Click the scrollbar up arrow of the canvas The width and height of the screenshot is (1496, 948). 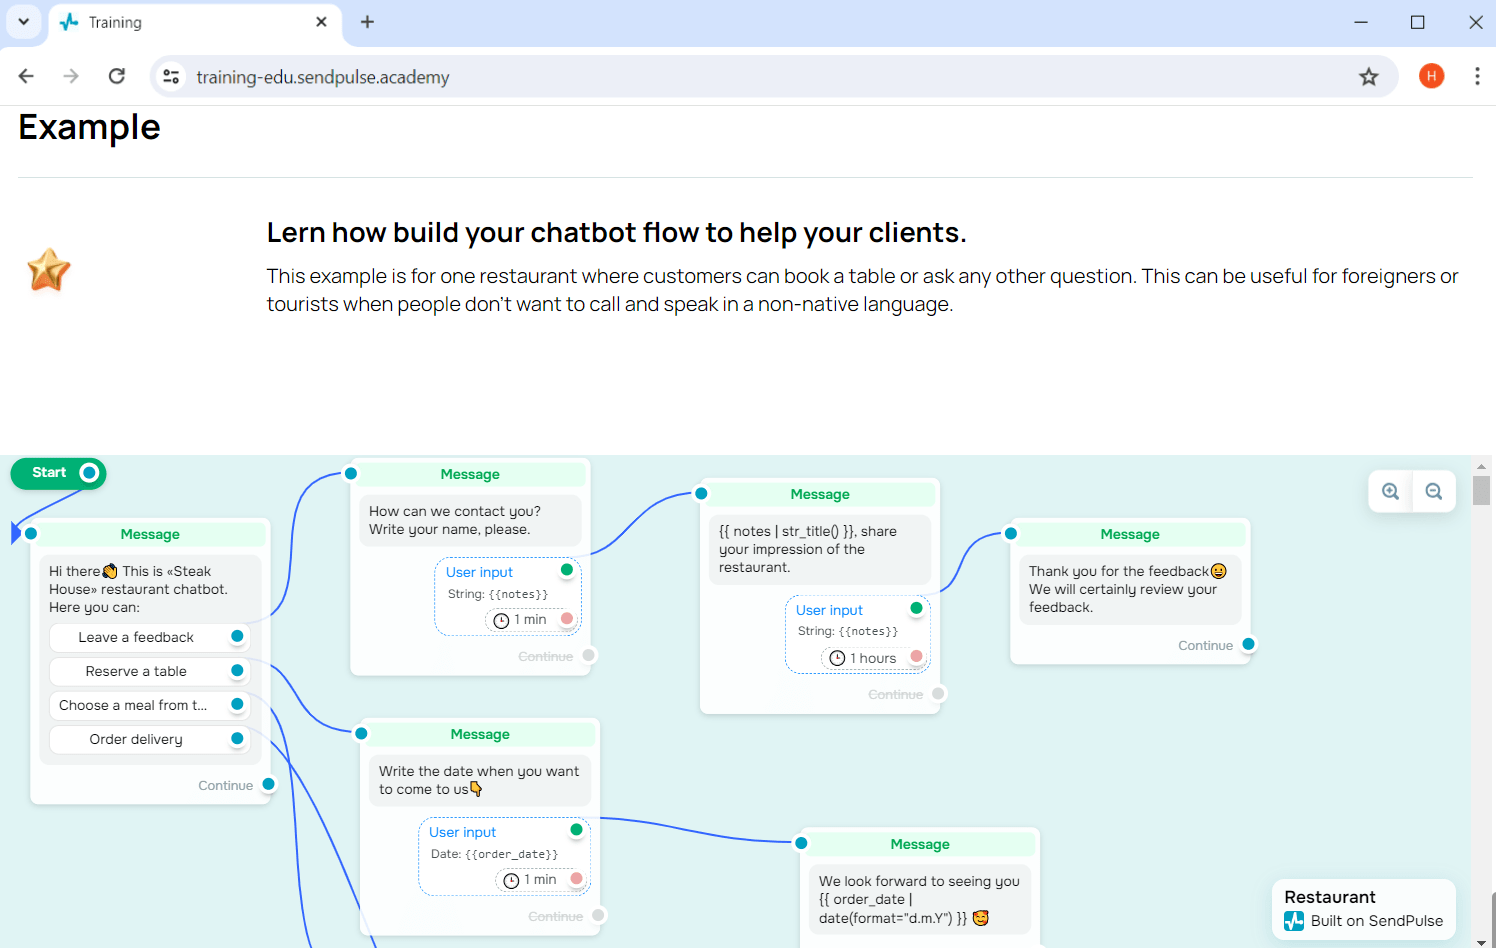point(1481,466)
